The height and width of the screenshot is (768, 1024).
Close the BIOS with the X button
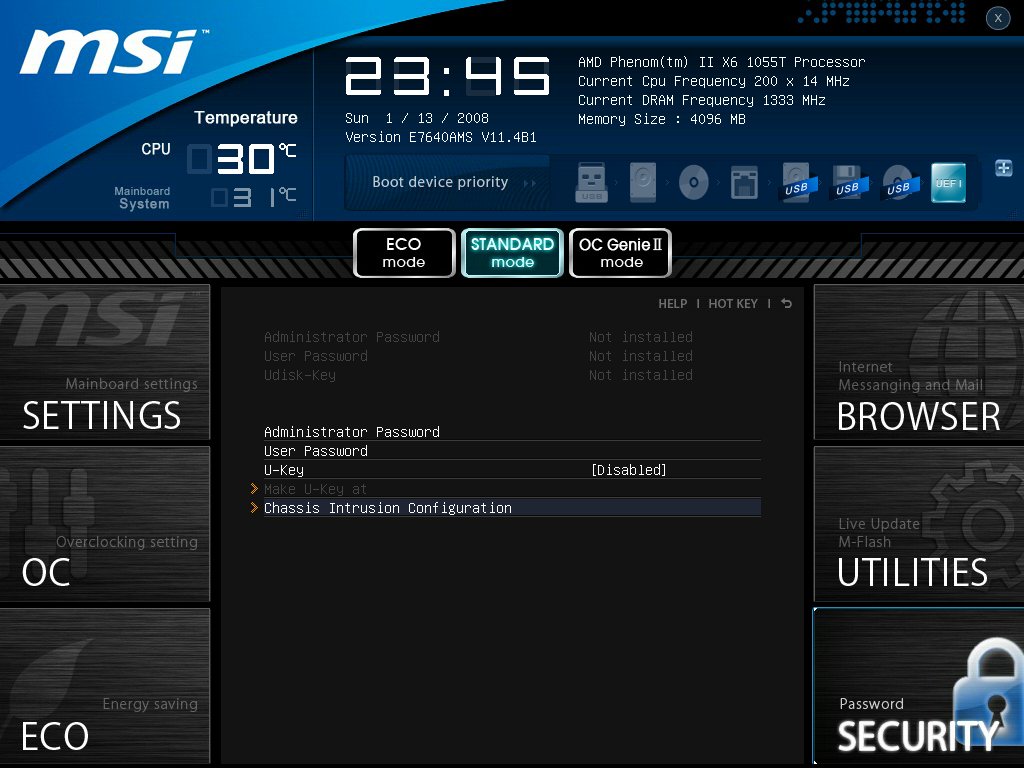click(x=998, y=18)
